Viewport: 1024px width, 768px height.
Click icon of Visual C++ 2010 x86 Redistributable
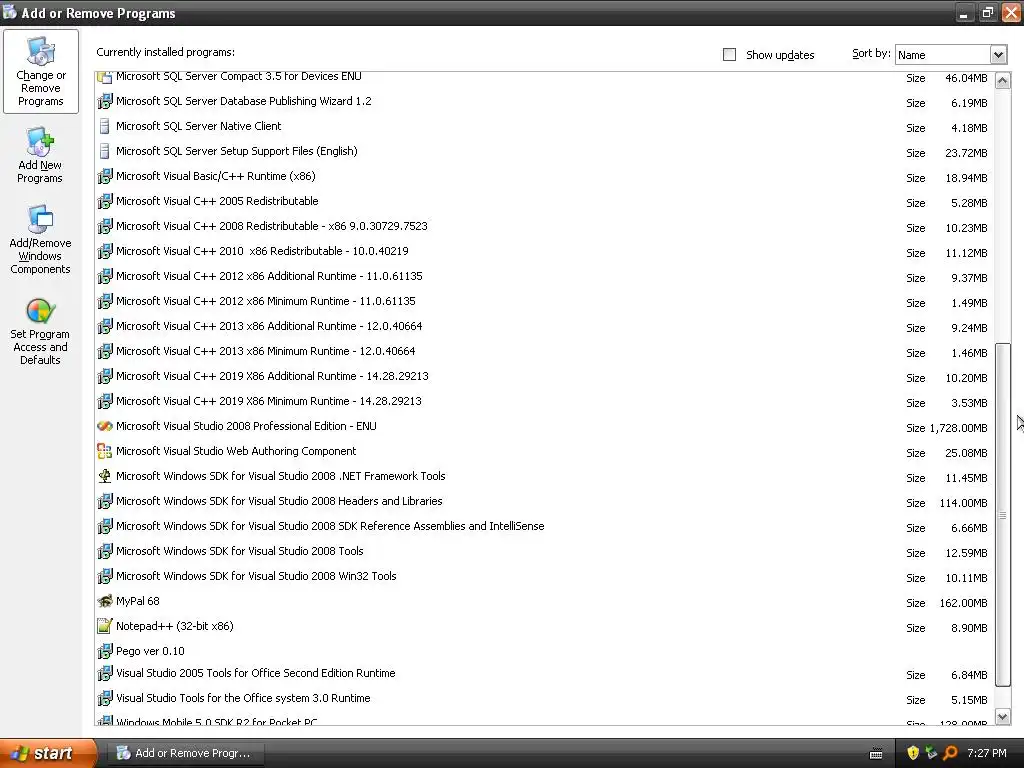click(x=104, y=251)
